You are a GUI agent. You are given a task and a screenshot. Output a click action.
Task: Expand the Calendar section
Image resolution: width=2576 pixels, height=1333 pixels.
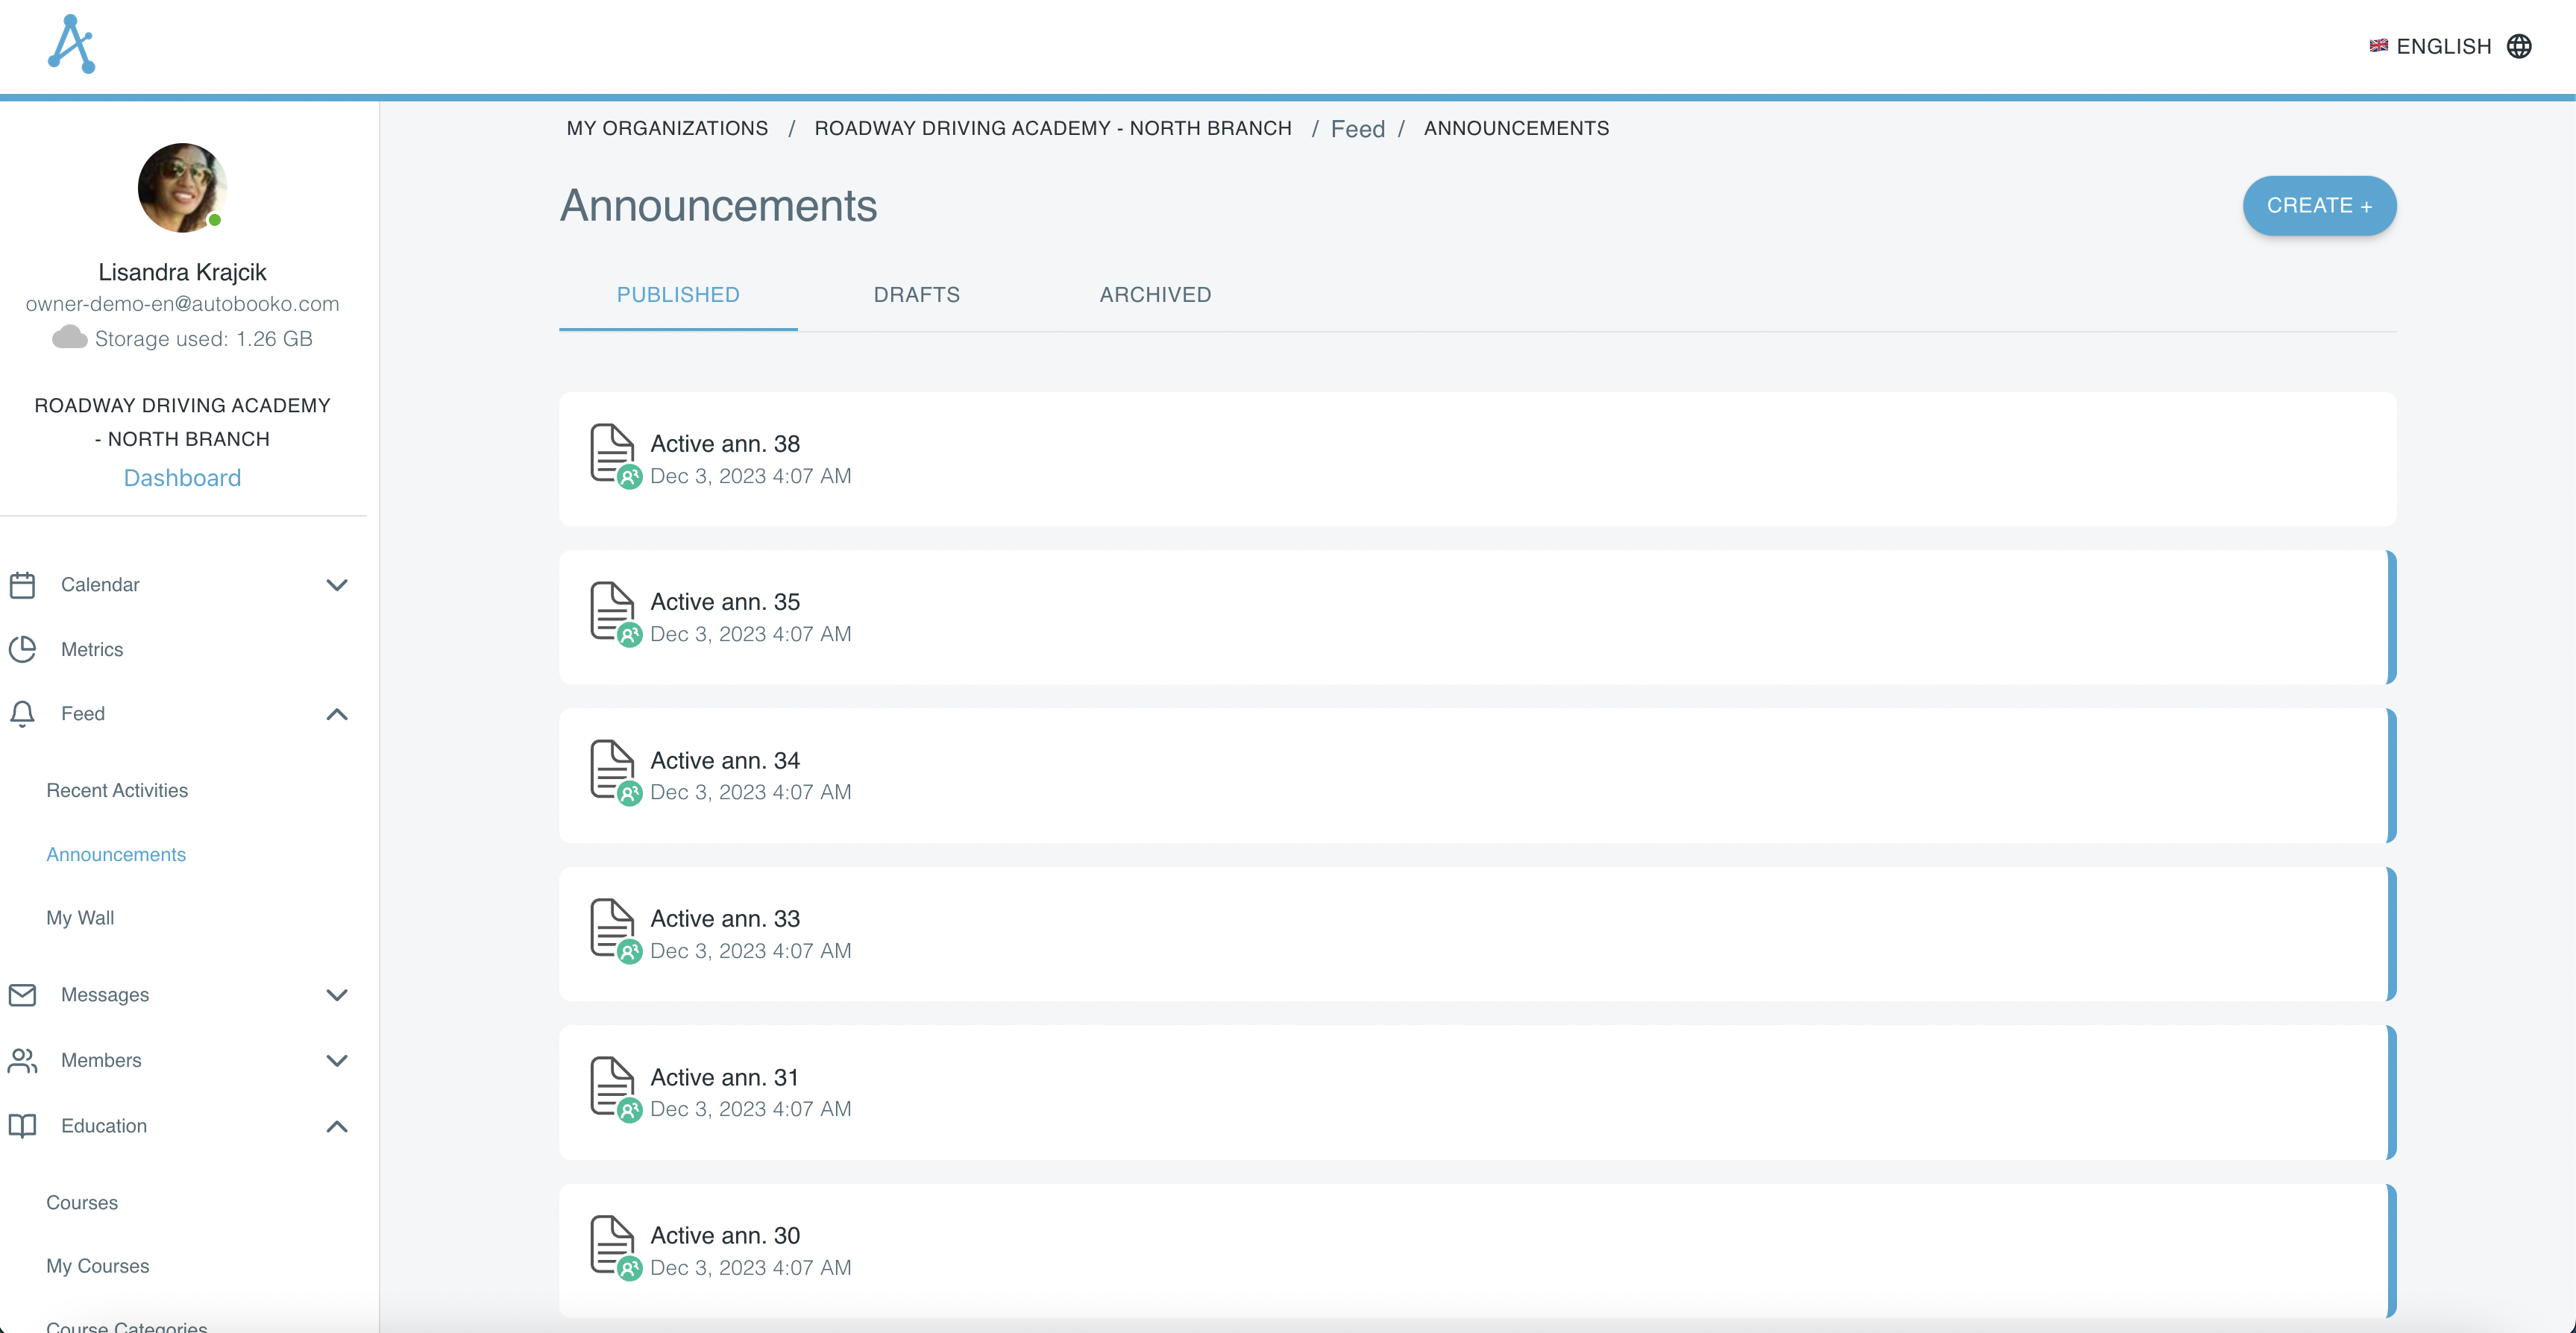pyautogui.click(x=337, y=584)
